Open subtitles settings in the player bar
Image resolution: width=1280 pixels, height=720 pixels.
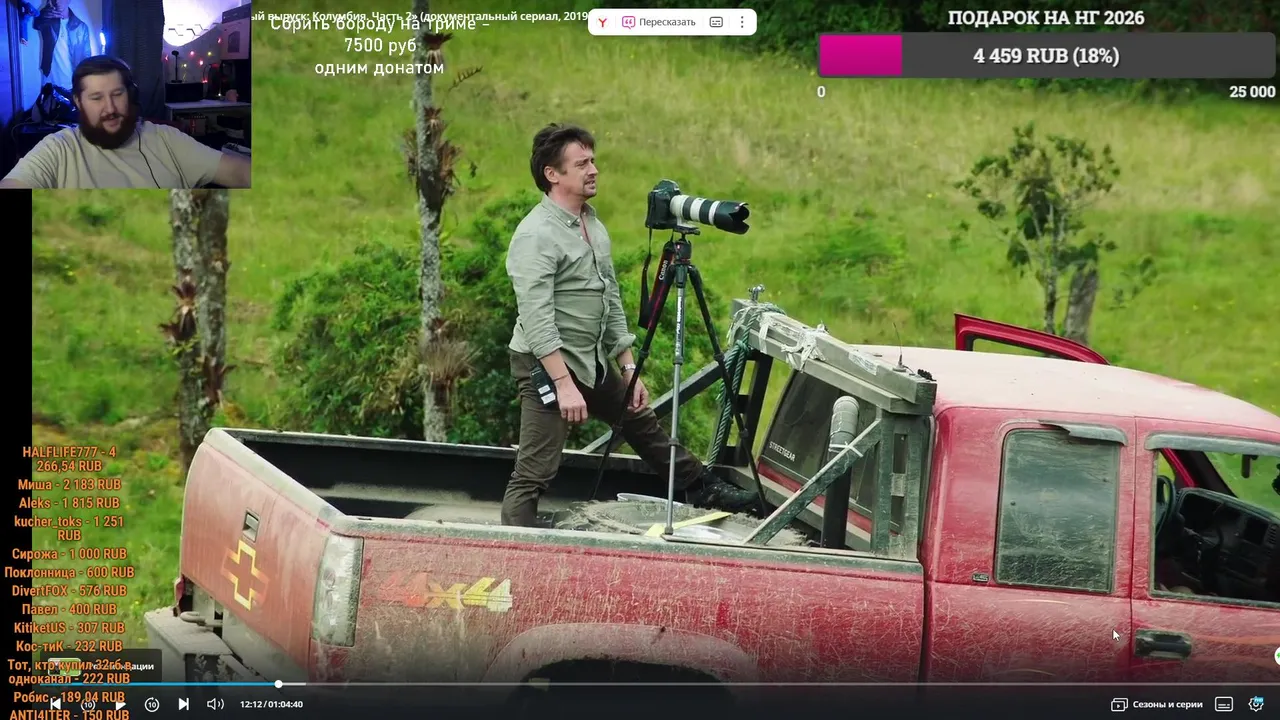(1223, 704)
